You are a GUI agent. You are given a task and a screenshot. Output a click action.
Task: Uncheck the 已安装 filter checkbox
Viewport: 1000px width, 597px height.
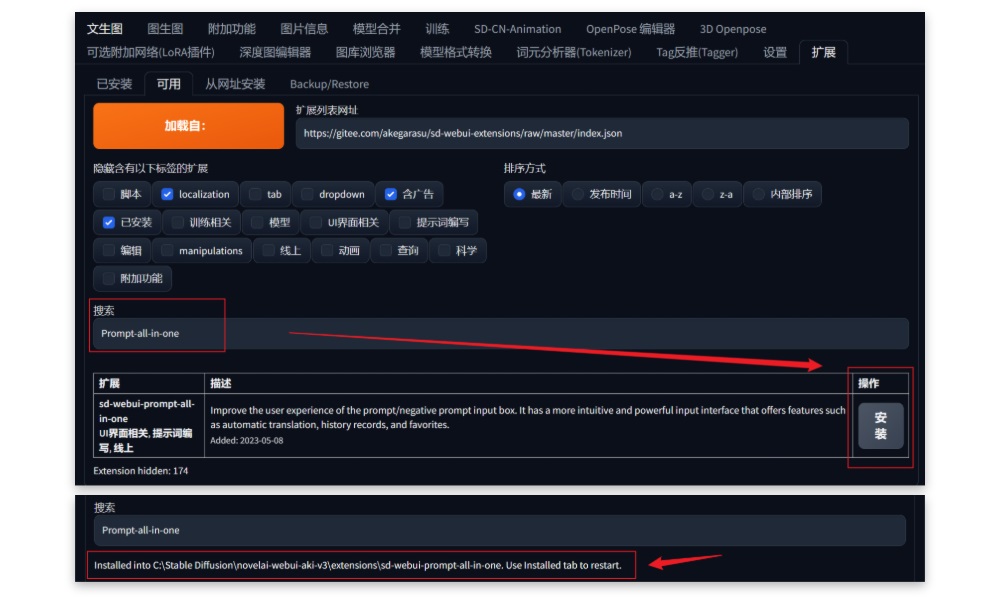pos(109,222)
